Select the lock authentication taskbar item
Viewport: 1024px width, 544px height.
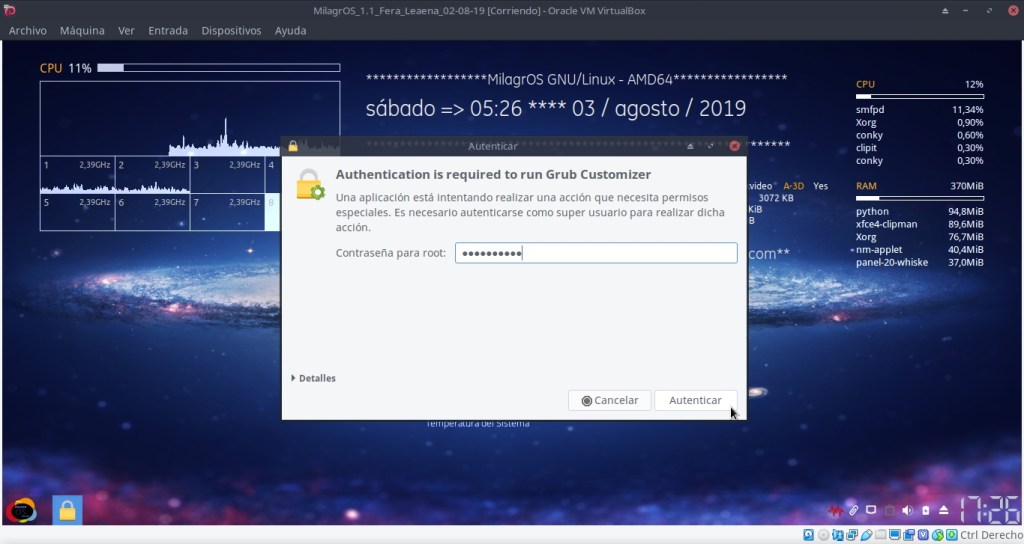tap(67, 510)
